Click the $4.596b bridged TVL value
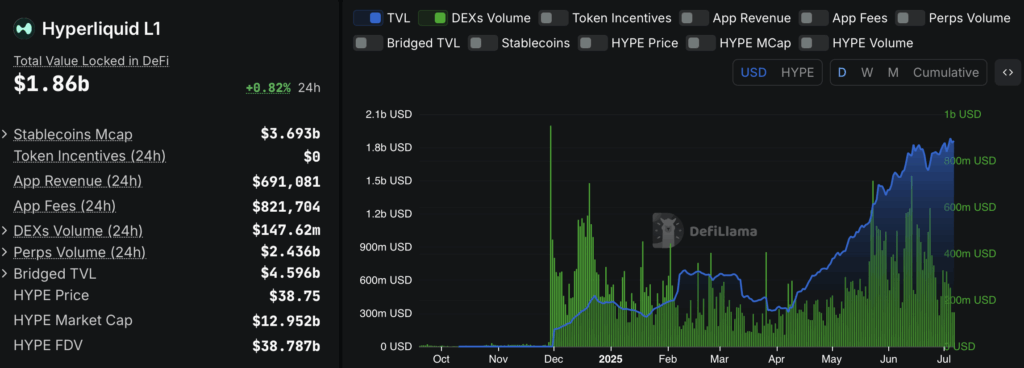 click(290, 273)
